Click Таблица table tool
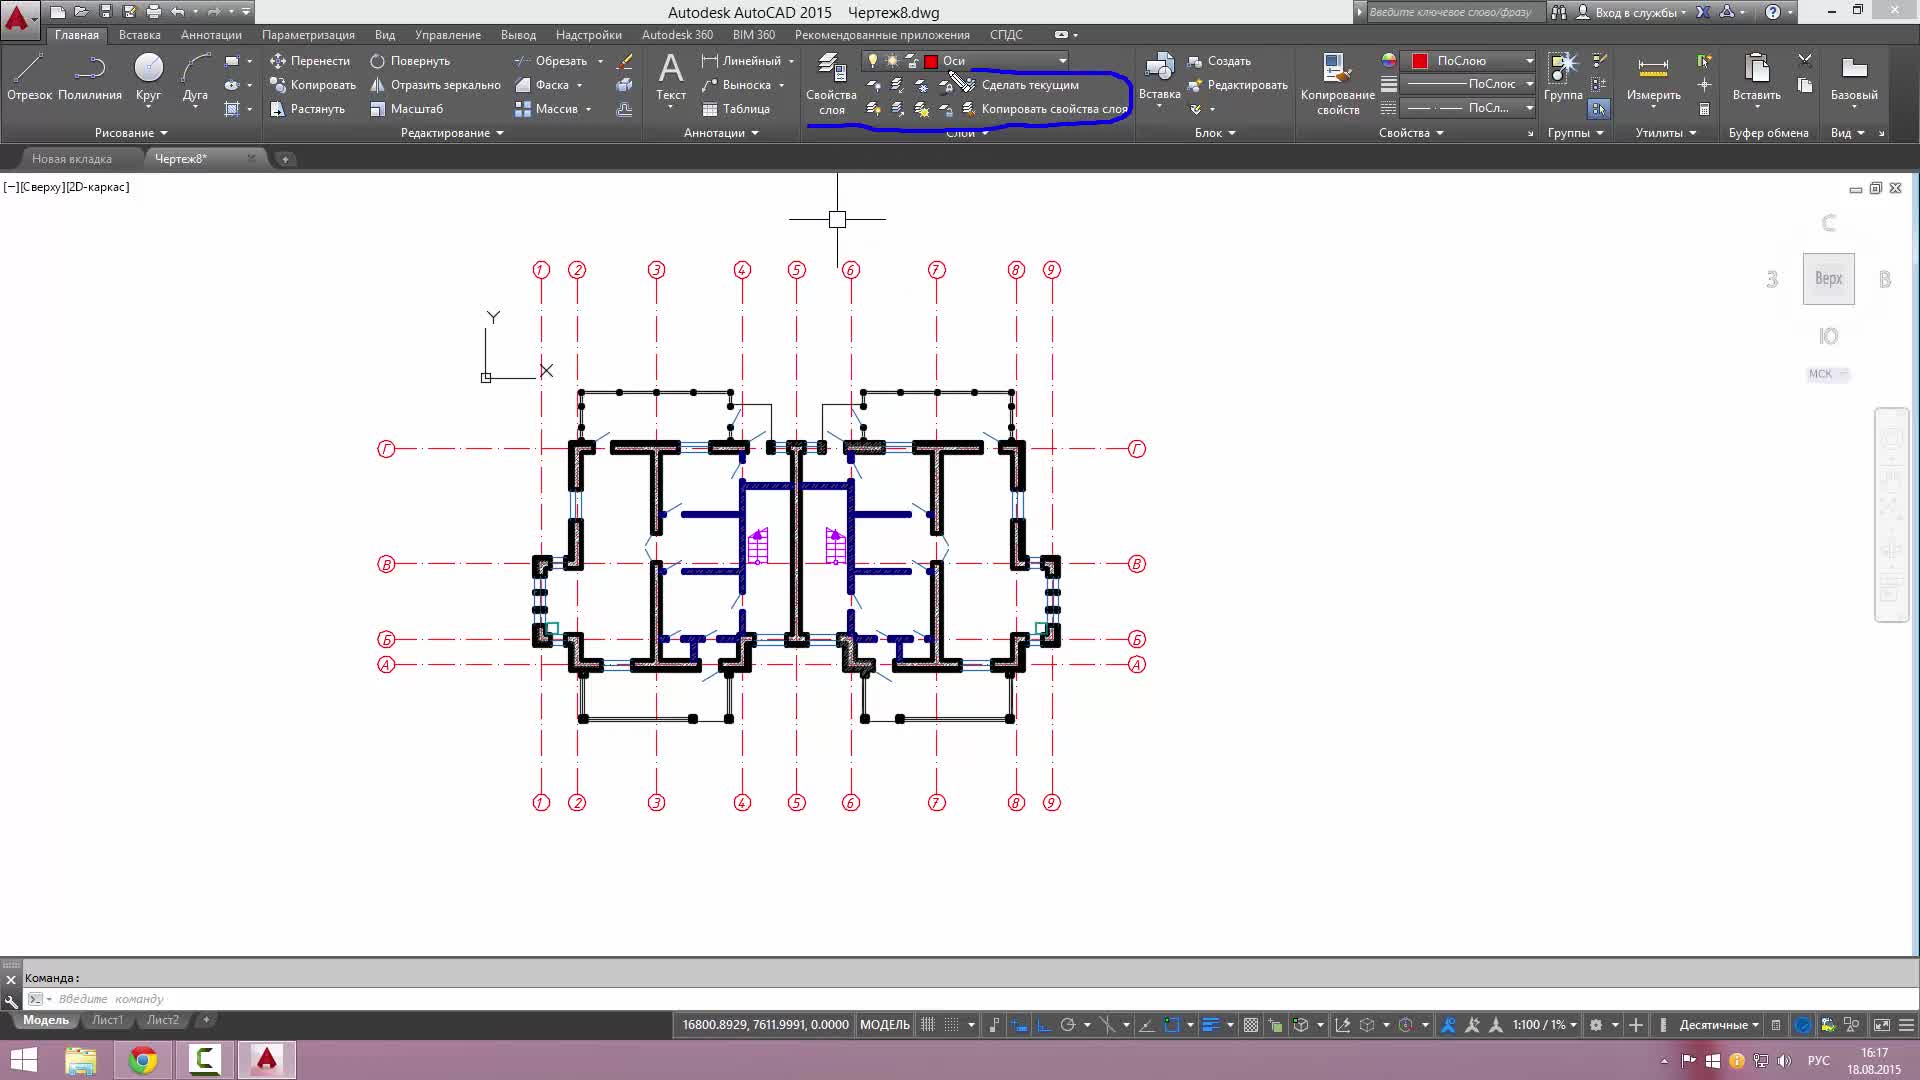This screenshot has width=1920, height=1080. [736, 109]
